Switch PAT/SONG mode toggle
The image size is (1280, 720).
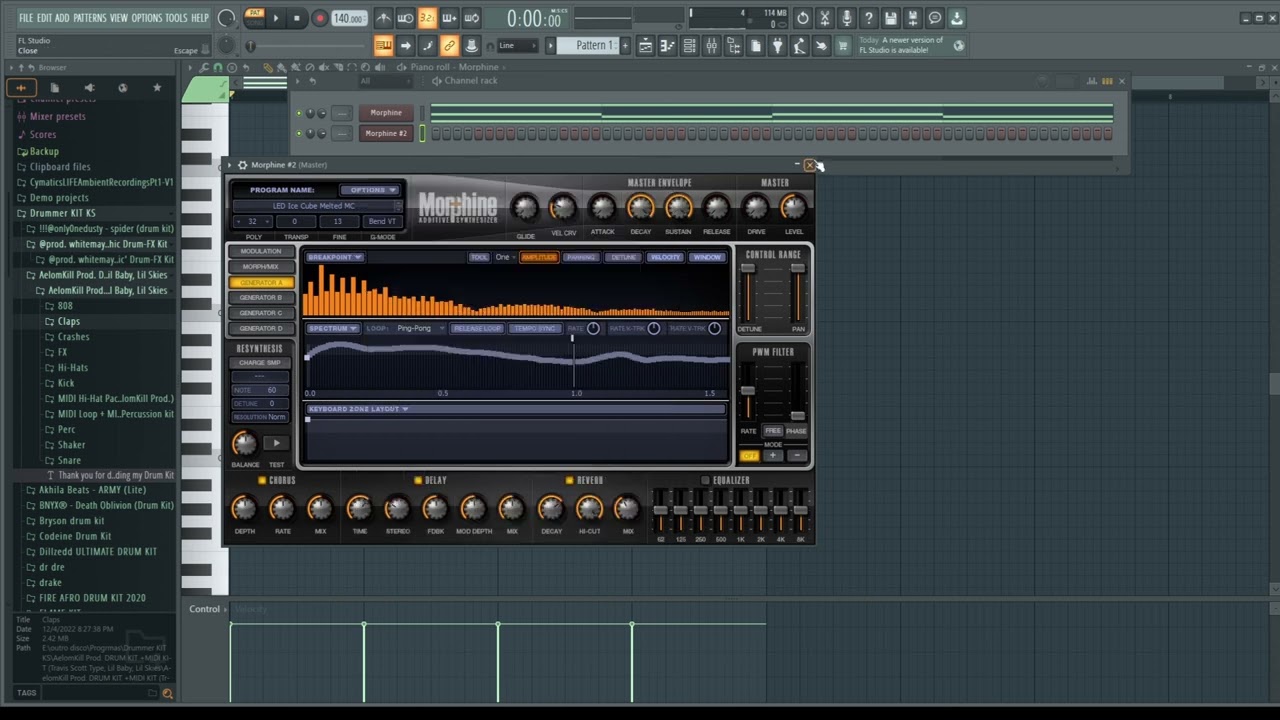coord(255,18)
